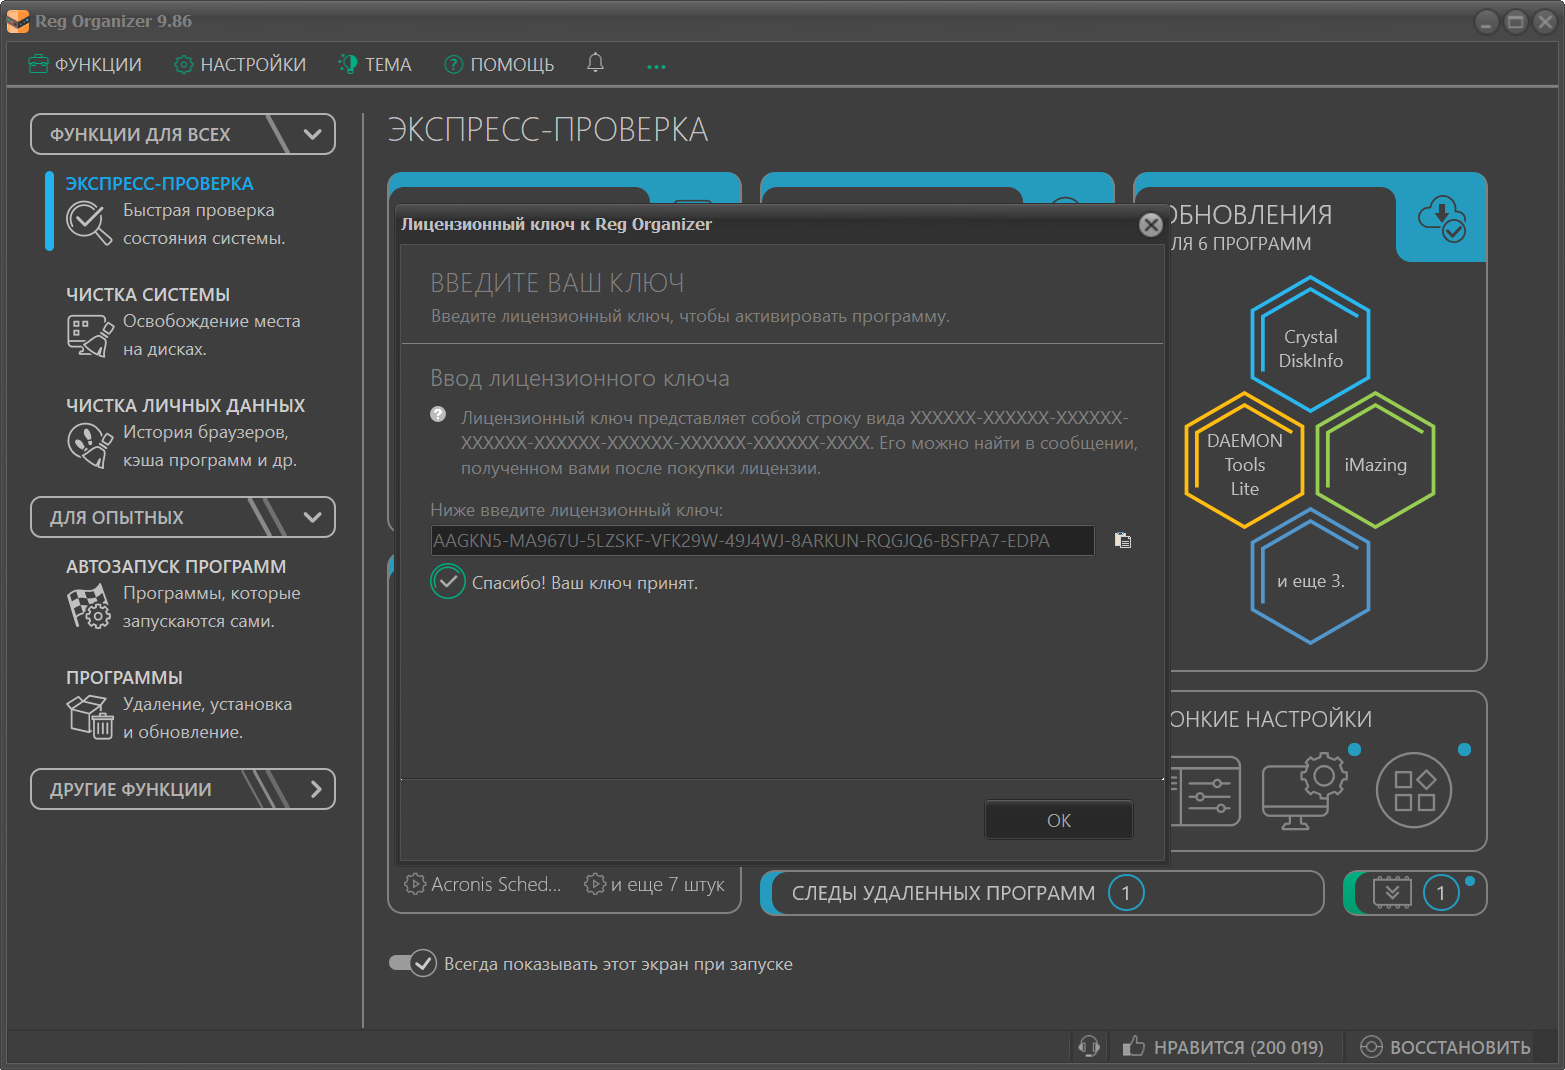Click the support headset icon in status bar

(x=1089, y=1047)
